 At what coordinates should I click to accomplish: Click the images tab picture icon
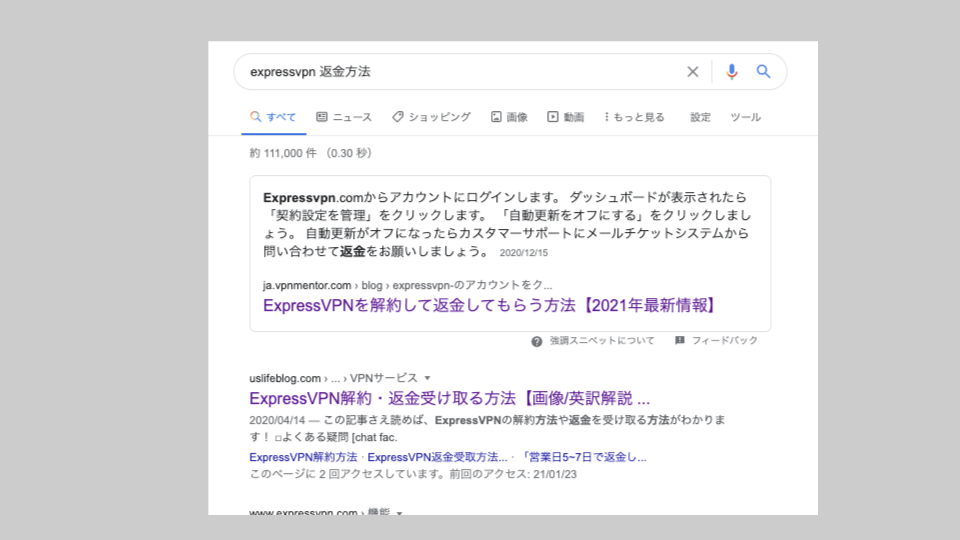(496, 116)
